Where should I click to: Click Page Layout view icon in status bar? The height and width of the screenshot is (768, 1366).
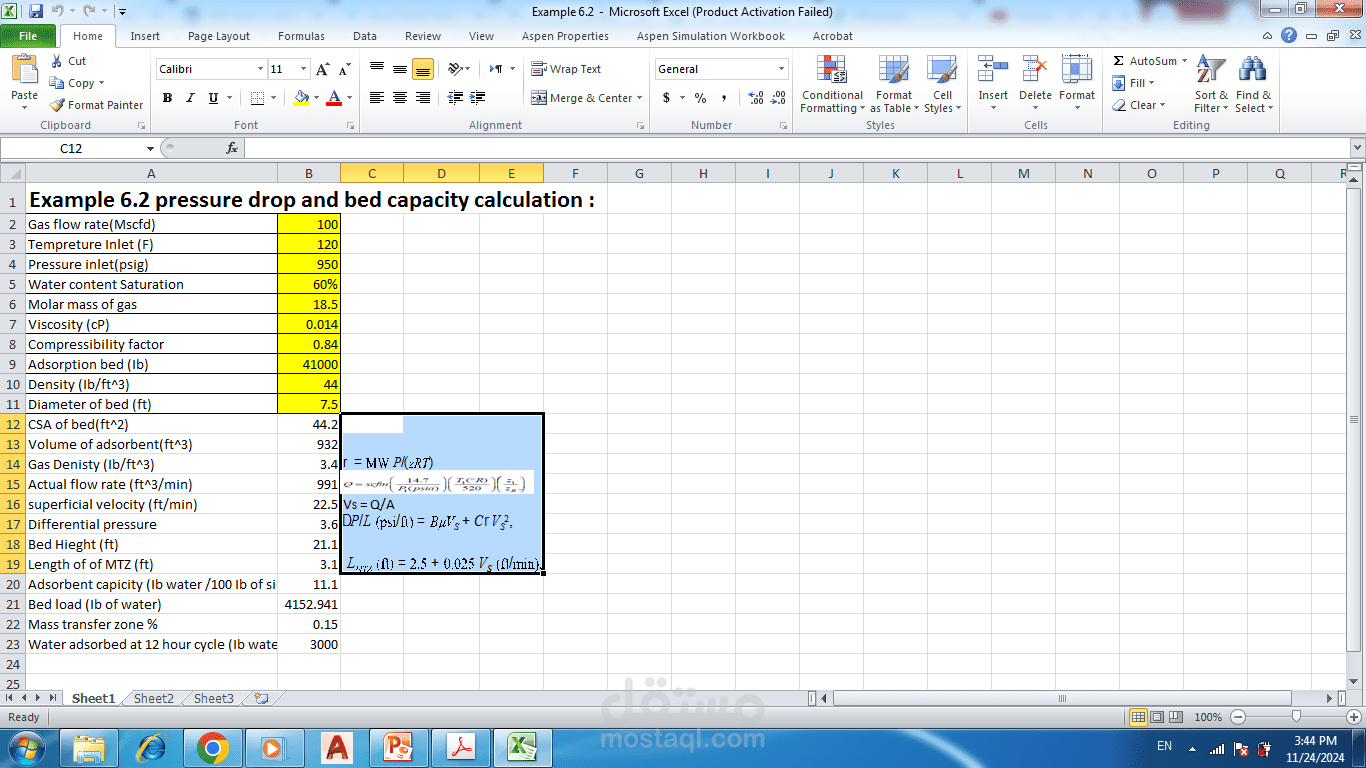click(x=1157, y=717)
